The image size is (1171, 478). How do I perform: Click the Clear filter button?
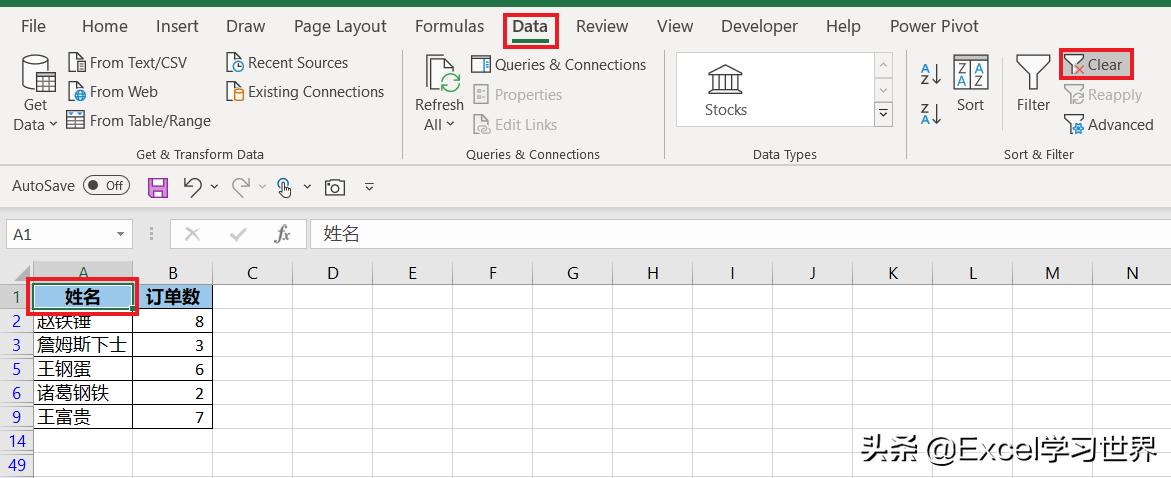click(1095, 65)
